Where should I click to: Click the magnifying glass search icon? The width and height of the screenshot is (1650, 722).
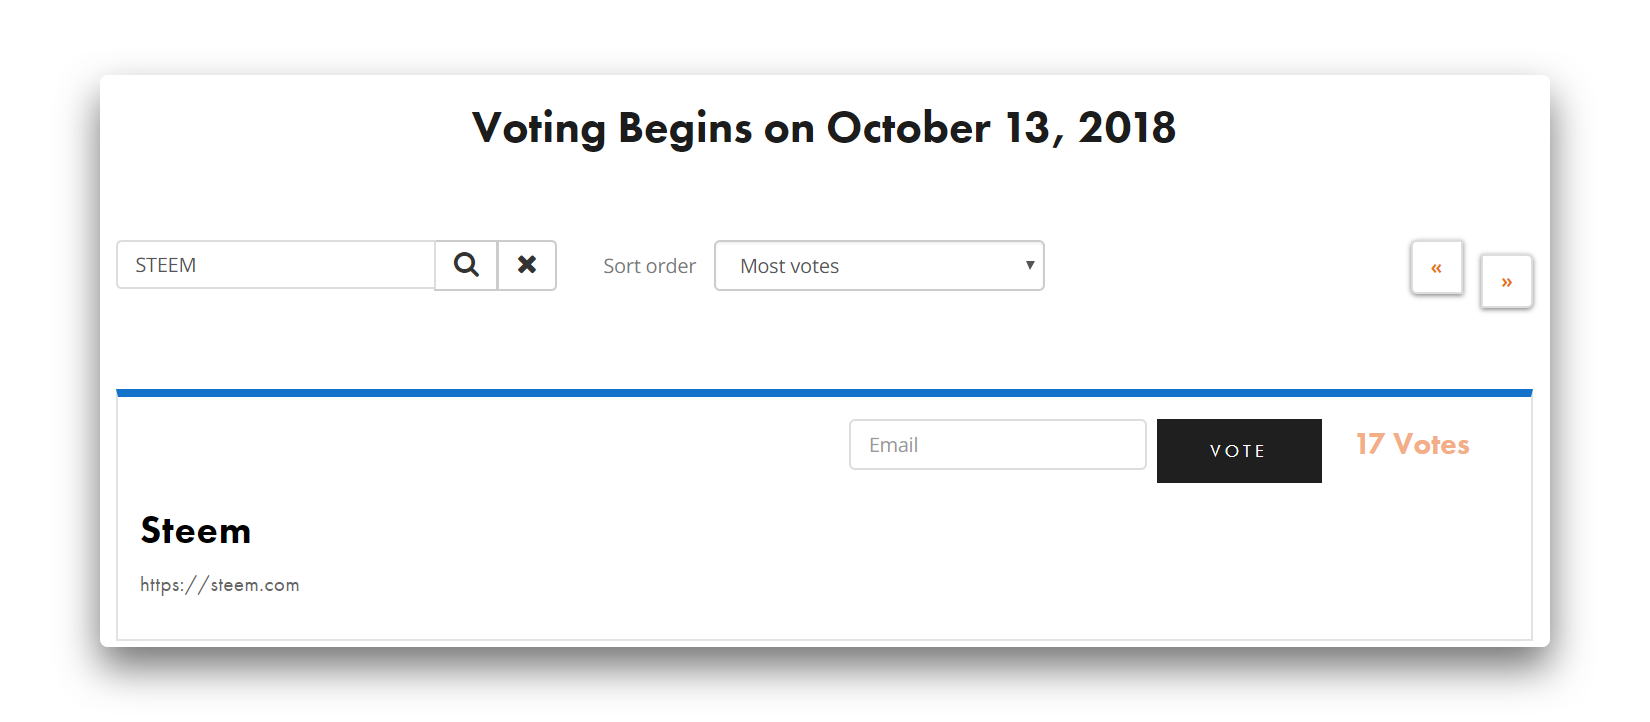click(x=466, y=265)
